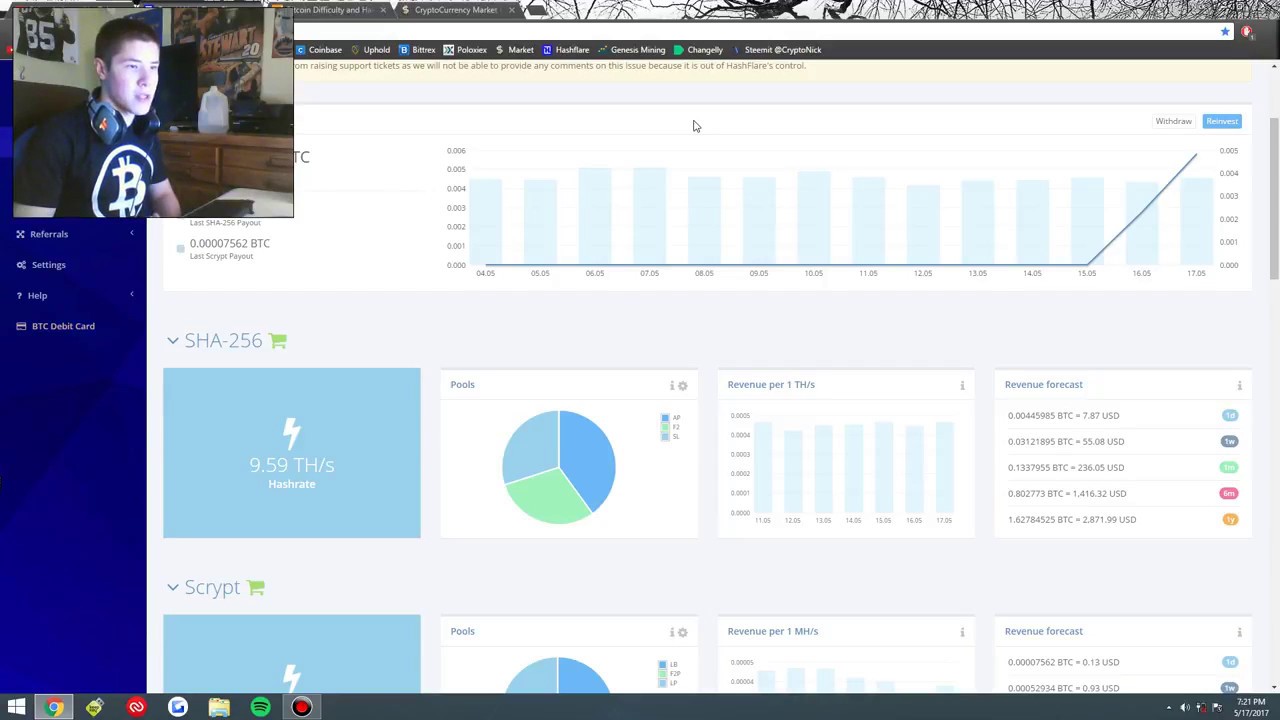Click info icon on Scrypt Revenue forecast
Screen dimensions: 1280x720
[1239, 633]
